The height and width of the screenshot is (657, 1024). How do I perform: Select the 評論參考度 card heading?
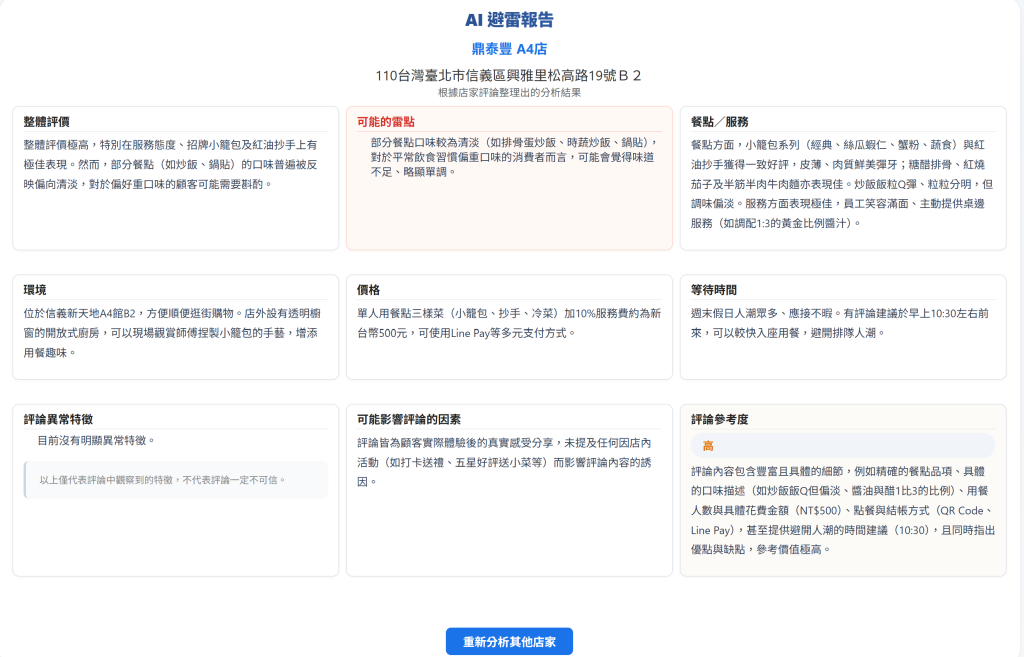(x=720, y=419)
